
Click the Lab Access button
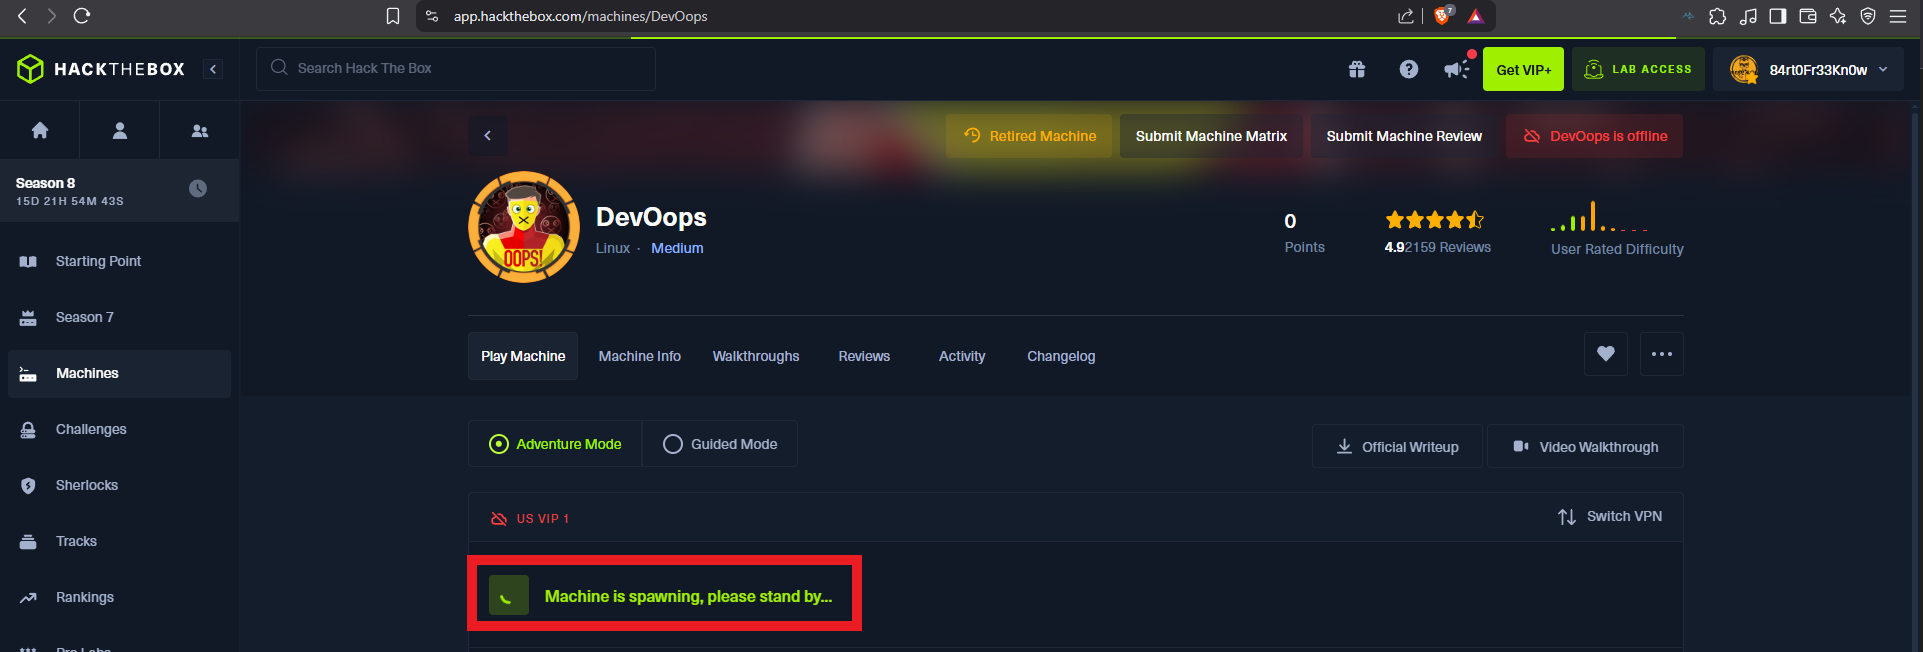(x=1638, y=69)
